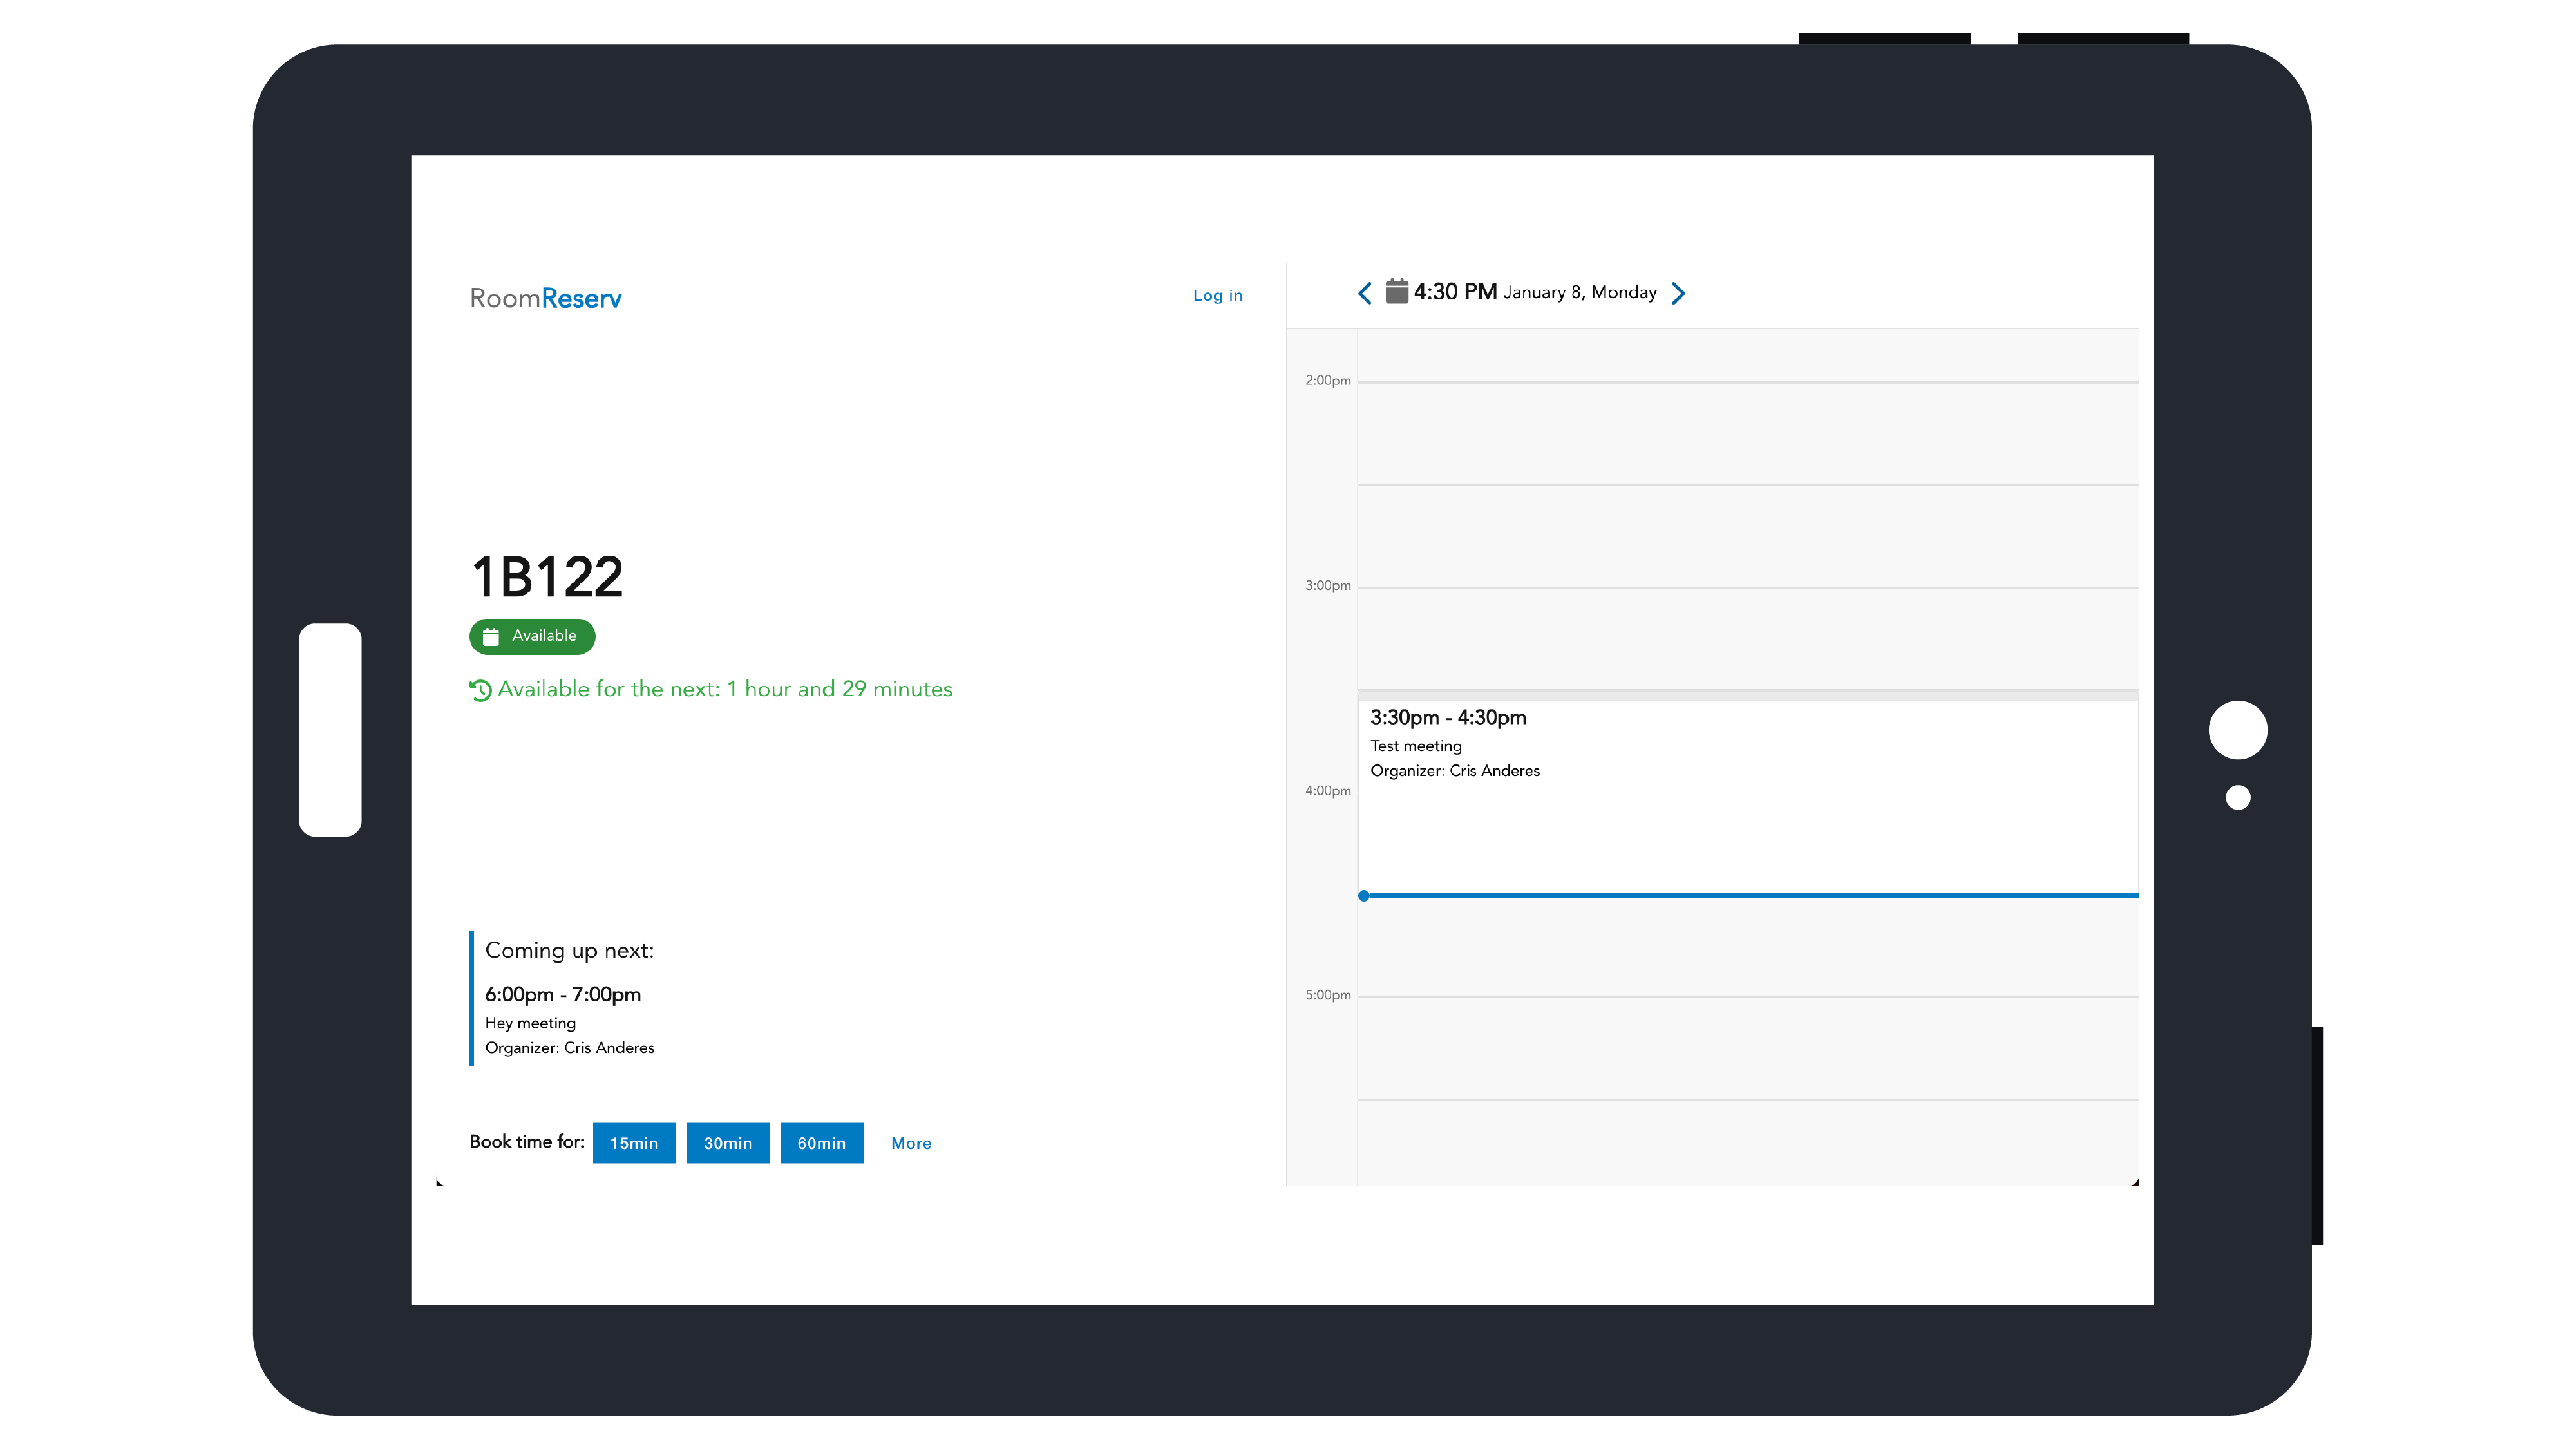Select the 3:00pm timeline label

tap(1327, 585)
